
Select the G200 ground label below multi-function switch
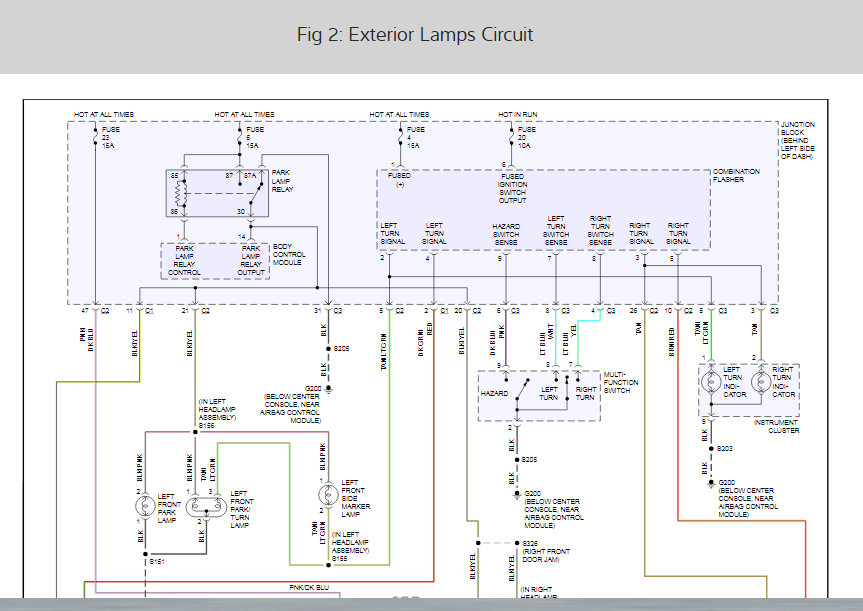553,510
